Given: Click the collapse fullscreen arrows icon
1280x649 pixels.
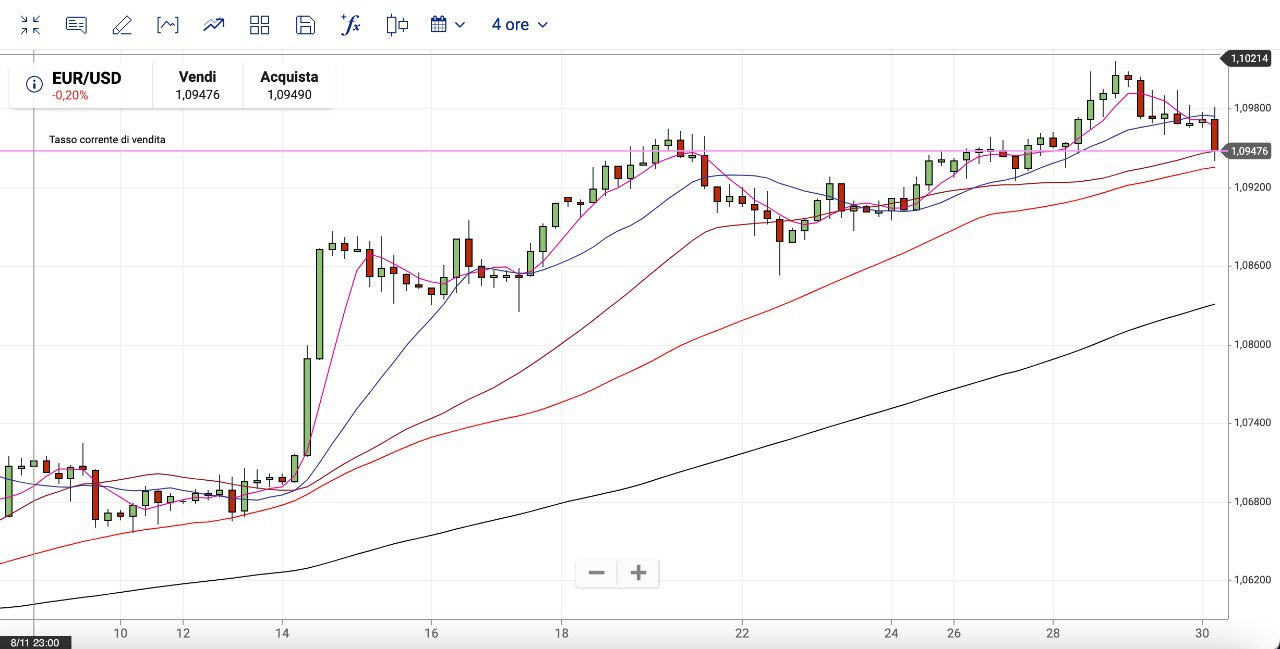Looking at the screenshot, I should [x=30, y=25].
